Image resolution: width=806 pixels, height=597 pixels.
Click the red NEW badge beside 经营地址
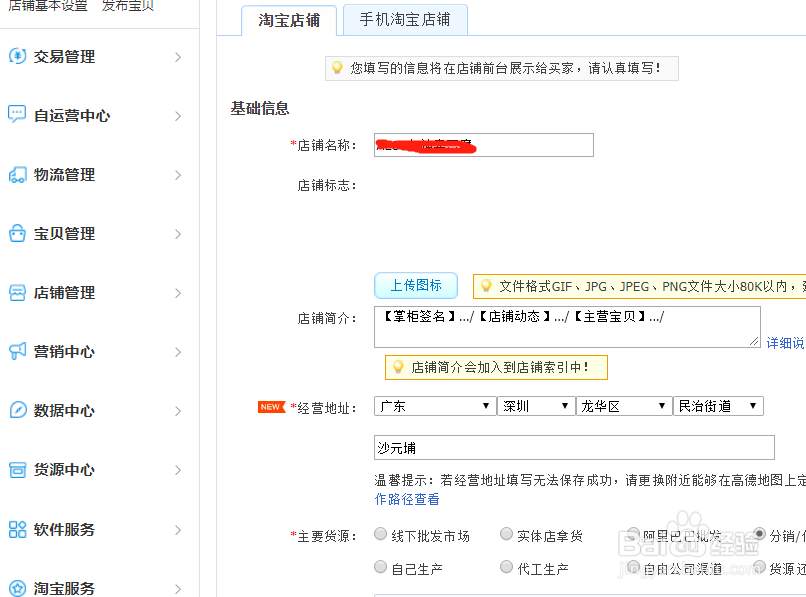click(271, 407)
